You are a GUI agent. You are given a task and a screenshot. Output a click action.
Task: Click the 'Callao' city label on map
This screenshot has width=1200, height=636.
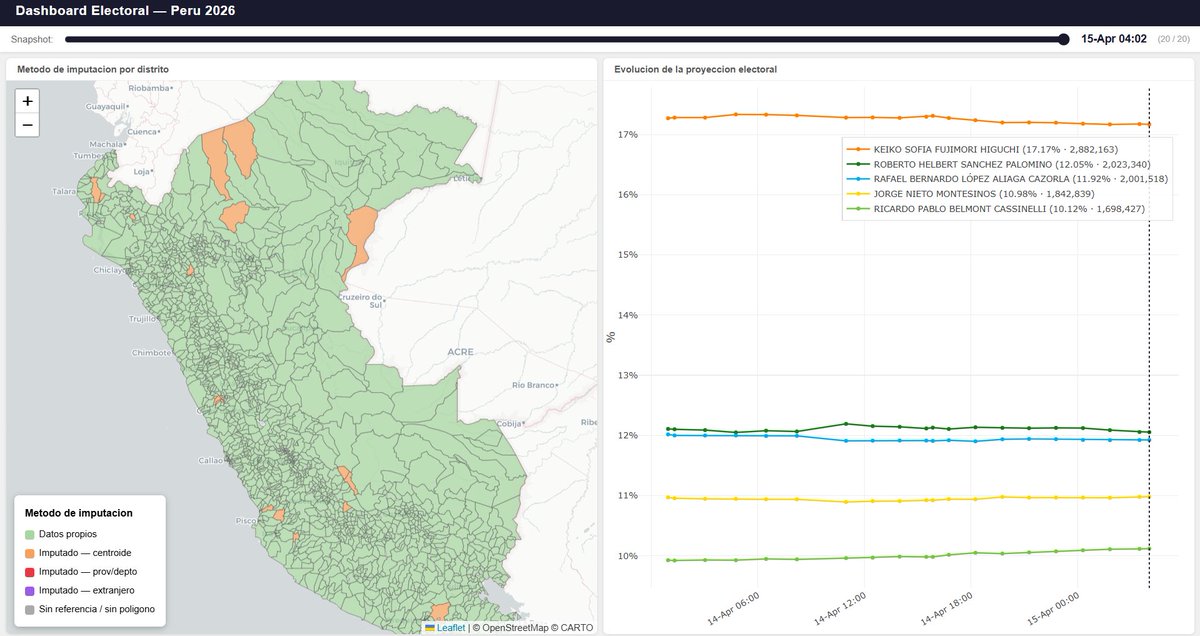click(x=212, y=461)
